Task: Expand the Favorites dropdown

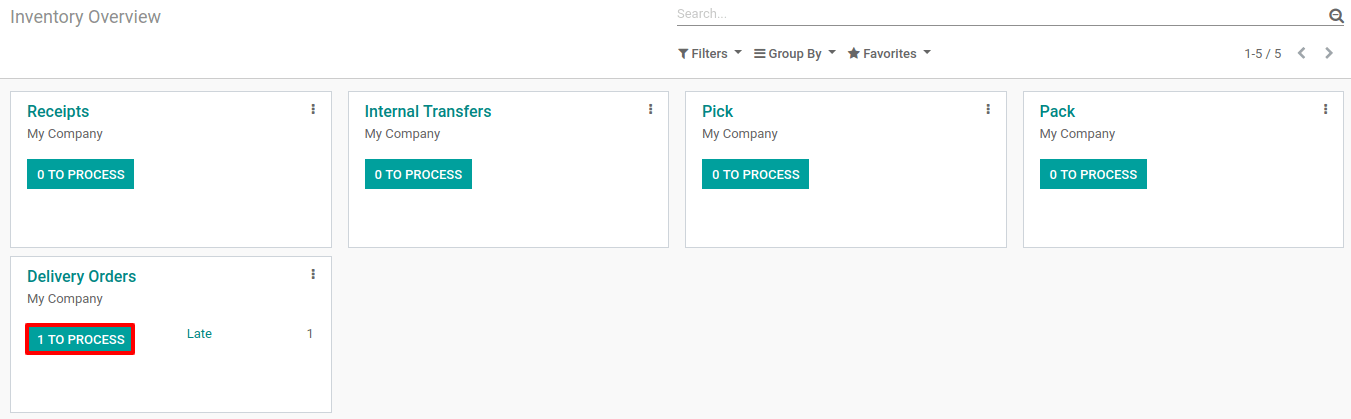Action: (x=889, y=54)
